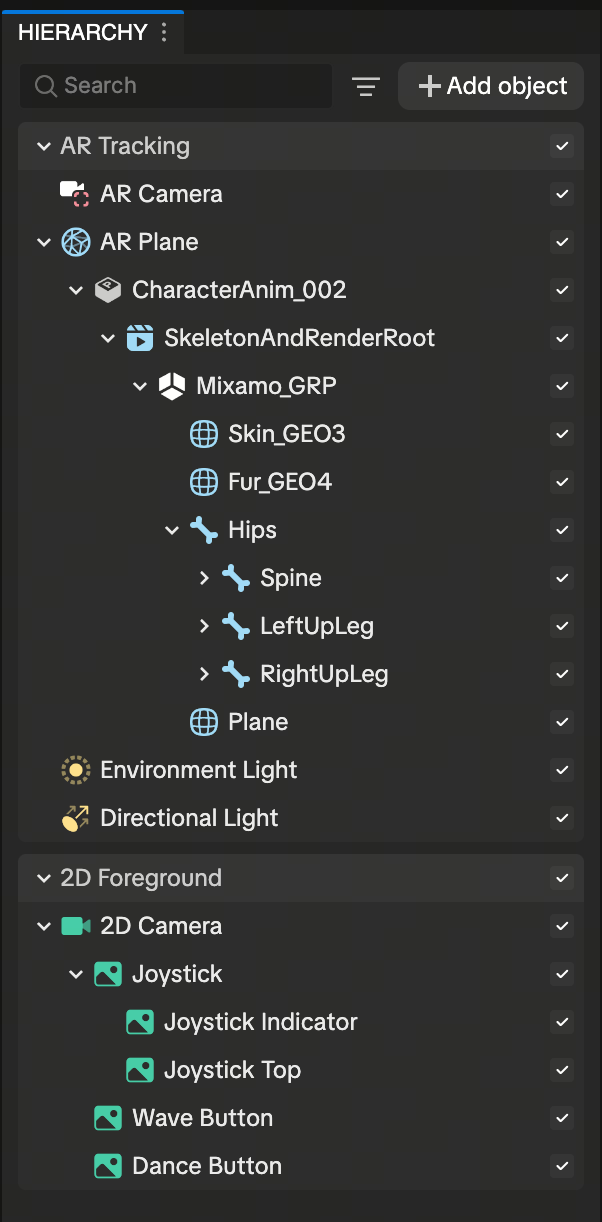602x1222 pixels.
Task: Click the Add object button
Action: (x=492, y=86)
